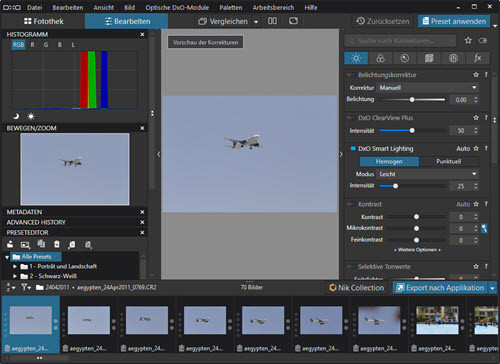Screen dimensions: 500x364
Task: Click Export nach Applikation button
Action: (440, 288)
